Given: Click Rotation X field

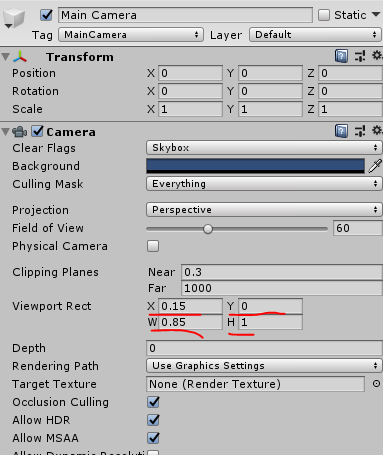Looking at the screenshot, I should point(190,91).
